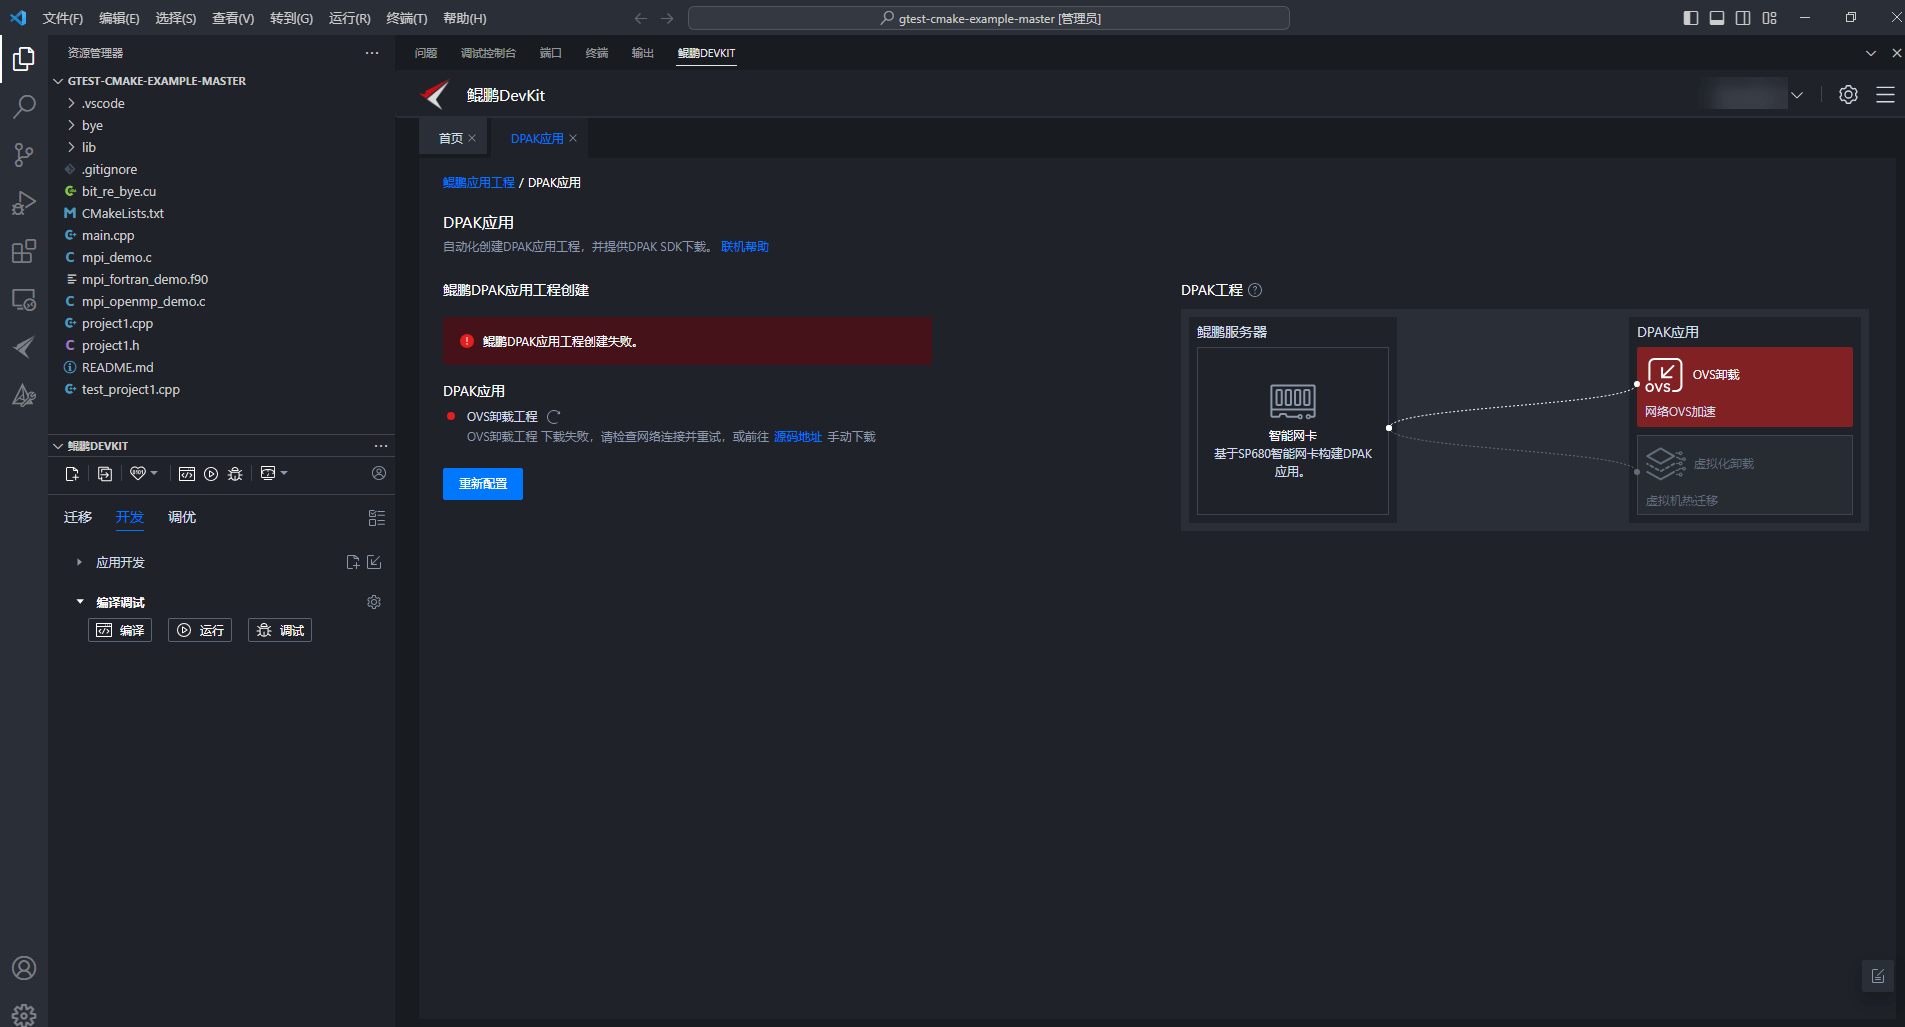
Task: Click the 重新配置 button
Action: coord(483,484)
